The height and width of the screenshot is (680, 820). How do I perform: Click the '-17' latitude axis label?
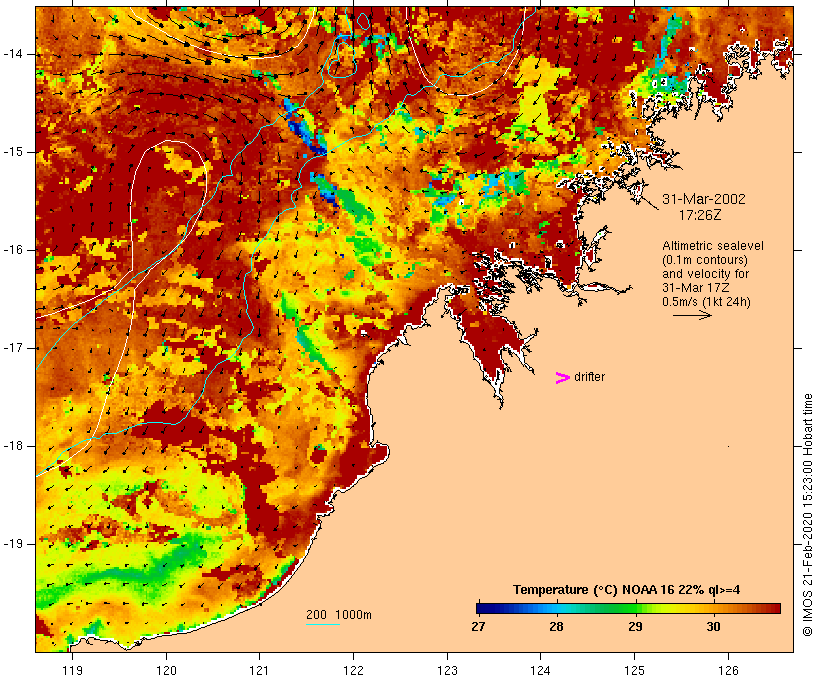[x=13, y=348]
